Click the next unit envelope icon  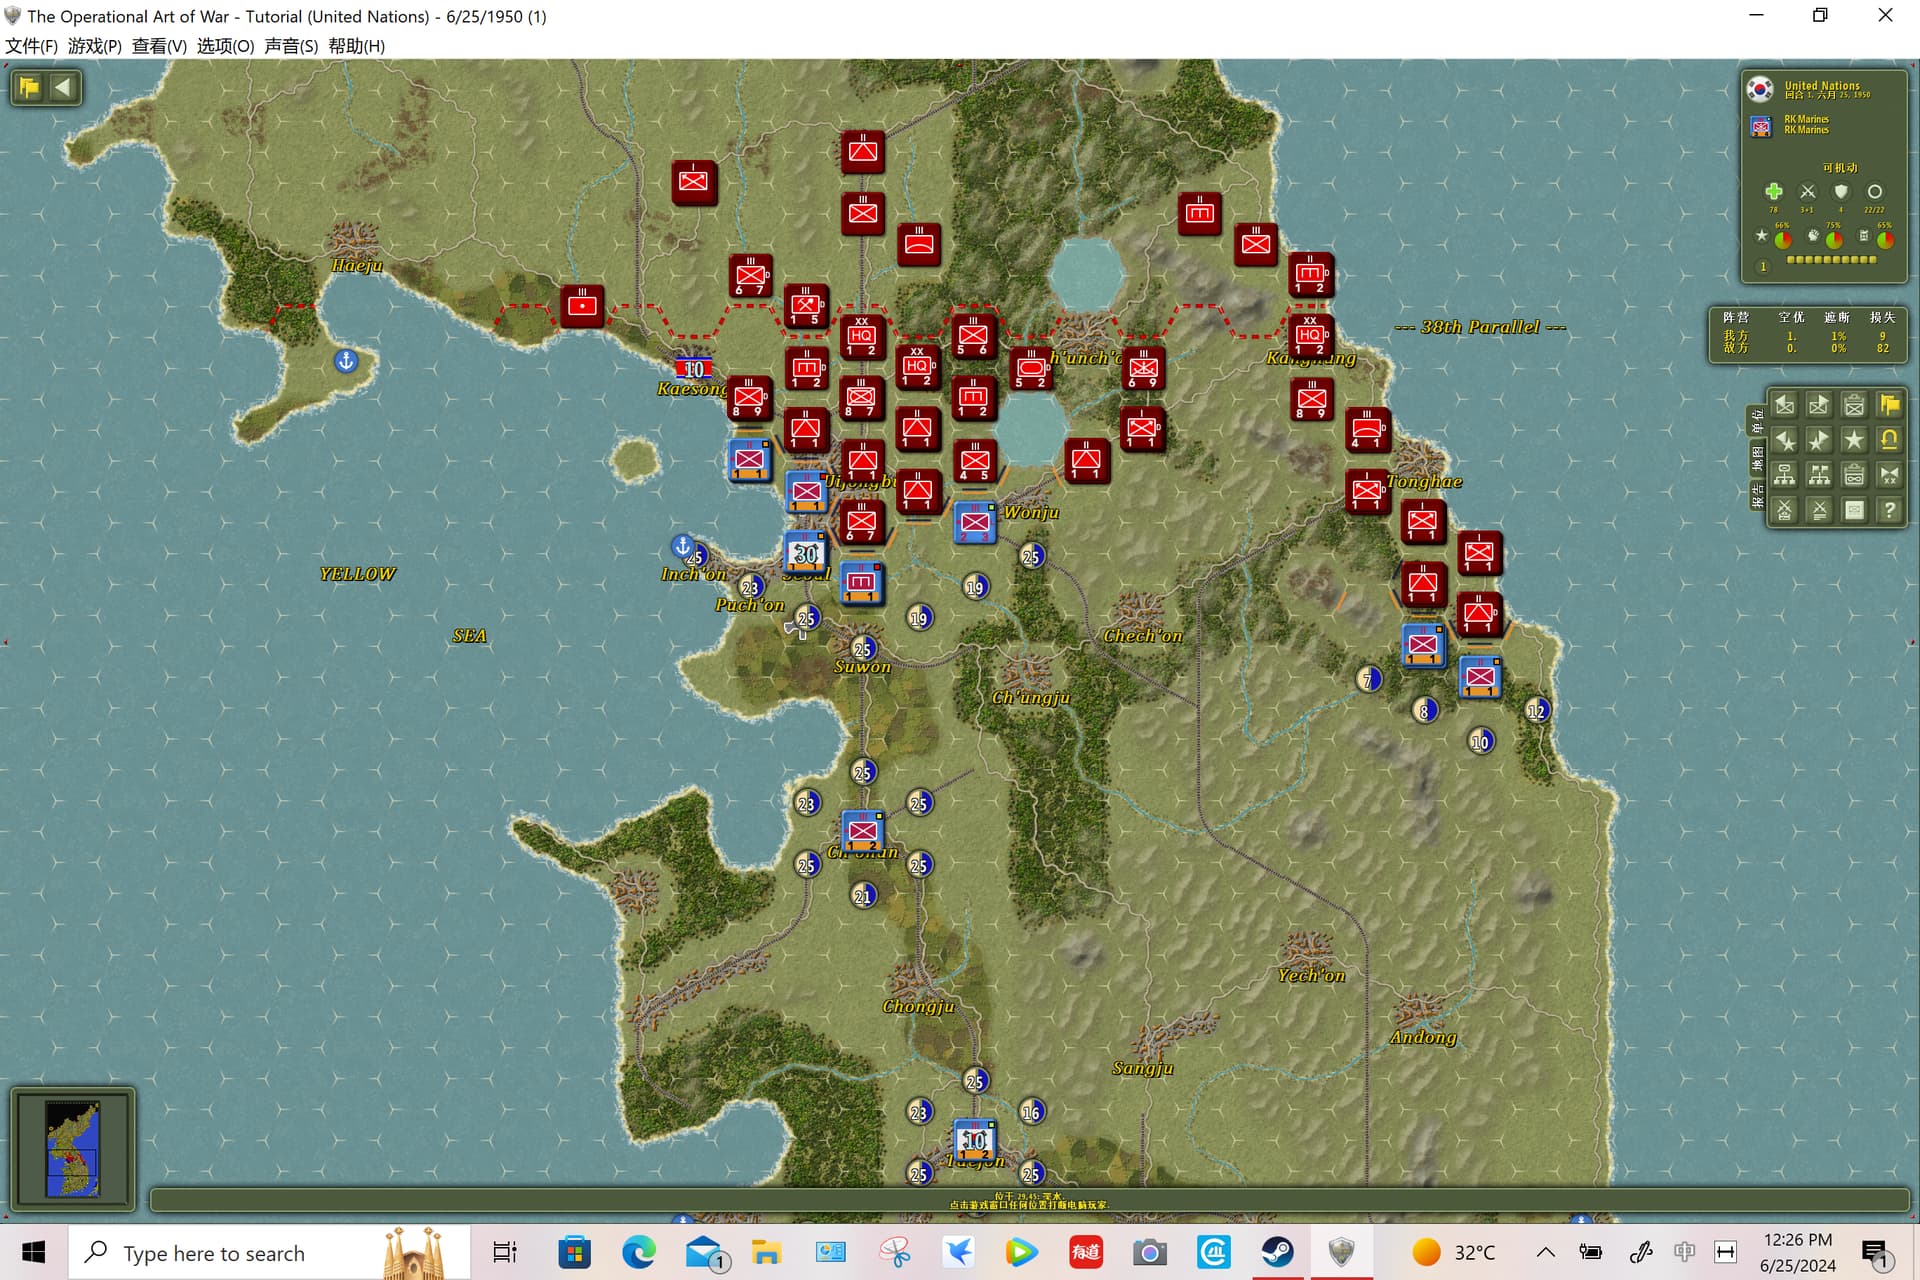pyautogui.click(x=1819, y=405)
